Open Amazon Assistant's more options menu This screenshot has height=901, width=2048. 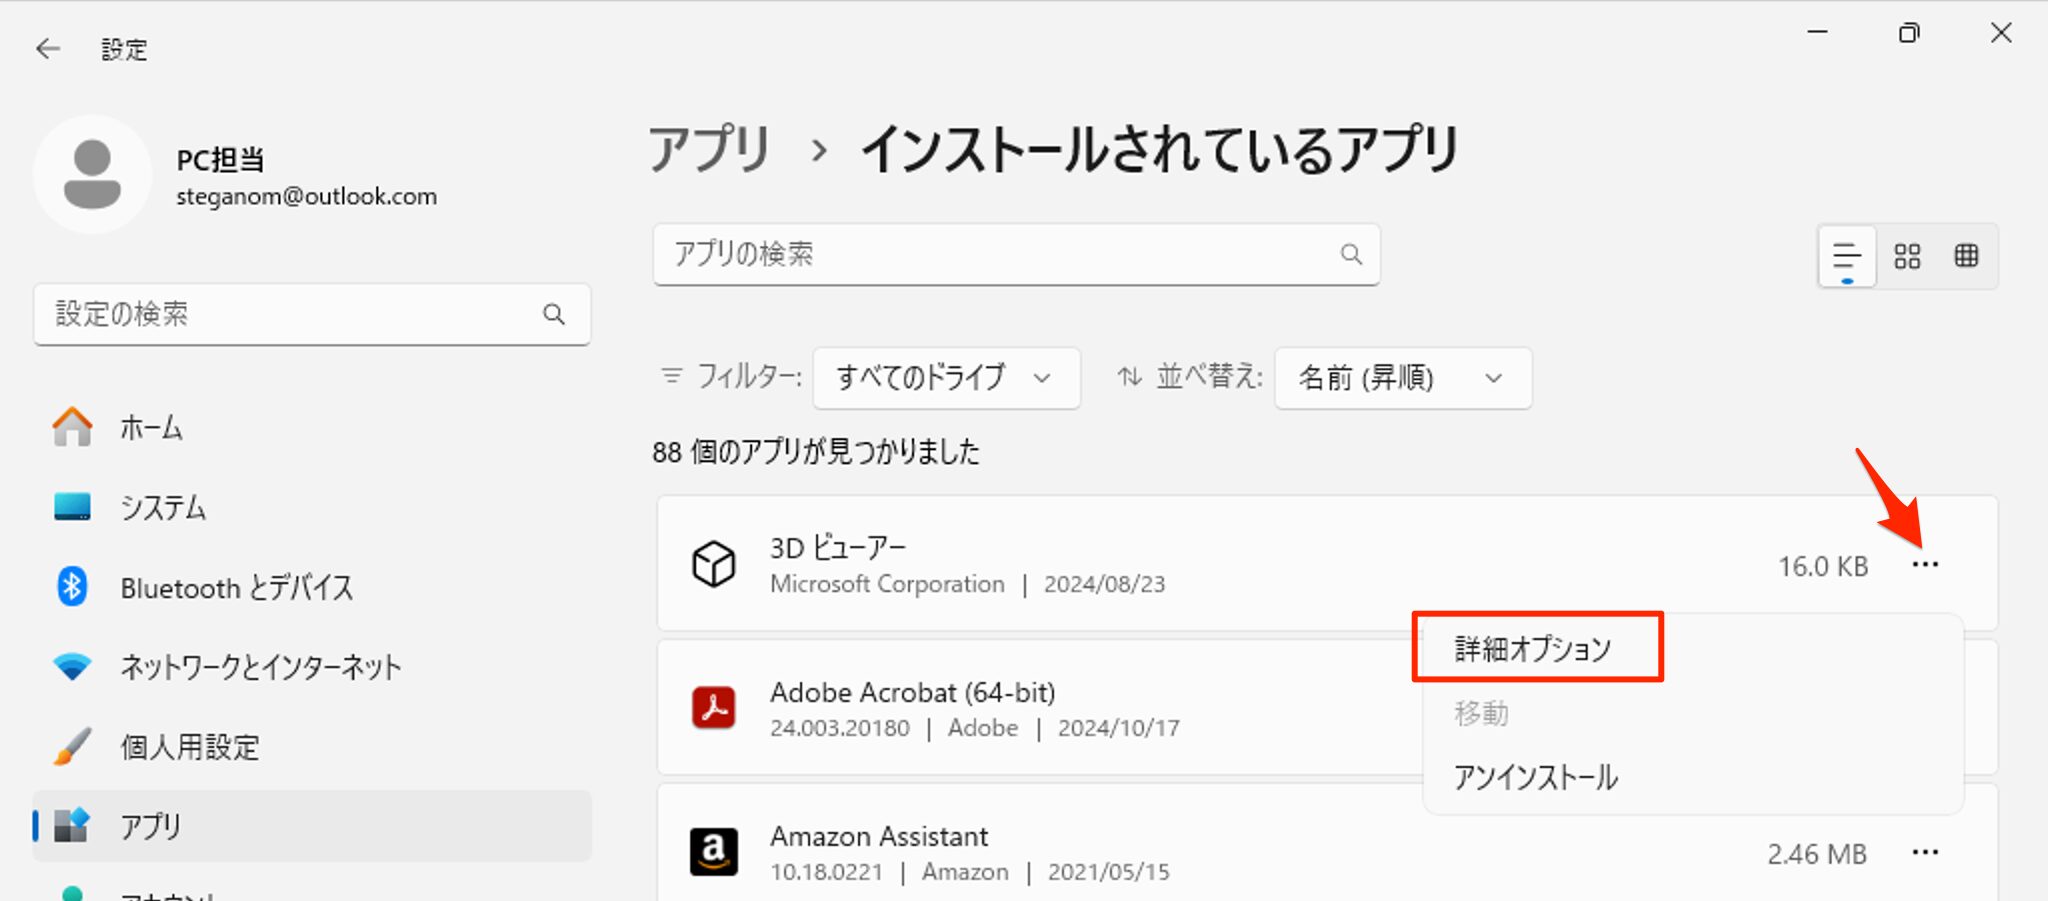click(x=1925, y=853)
